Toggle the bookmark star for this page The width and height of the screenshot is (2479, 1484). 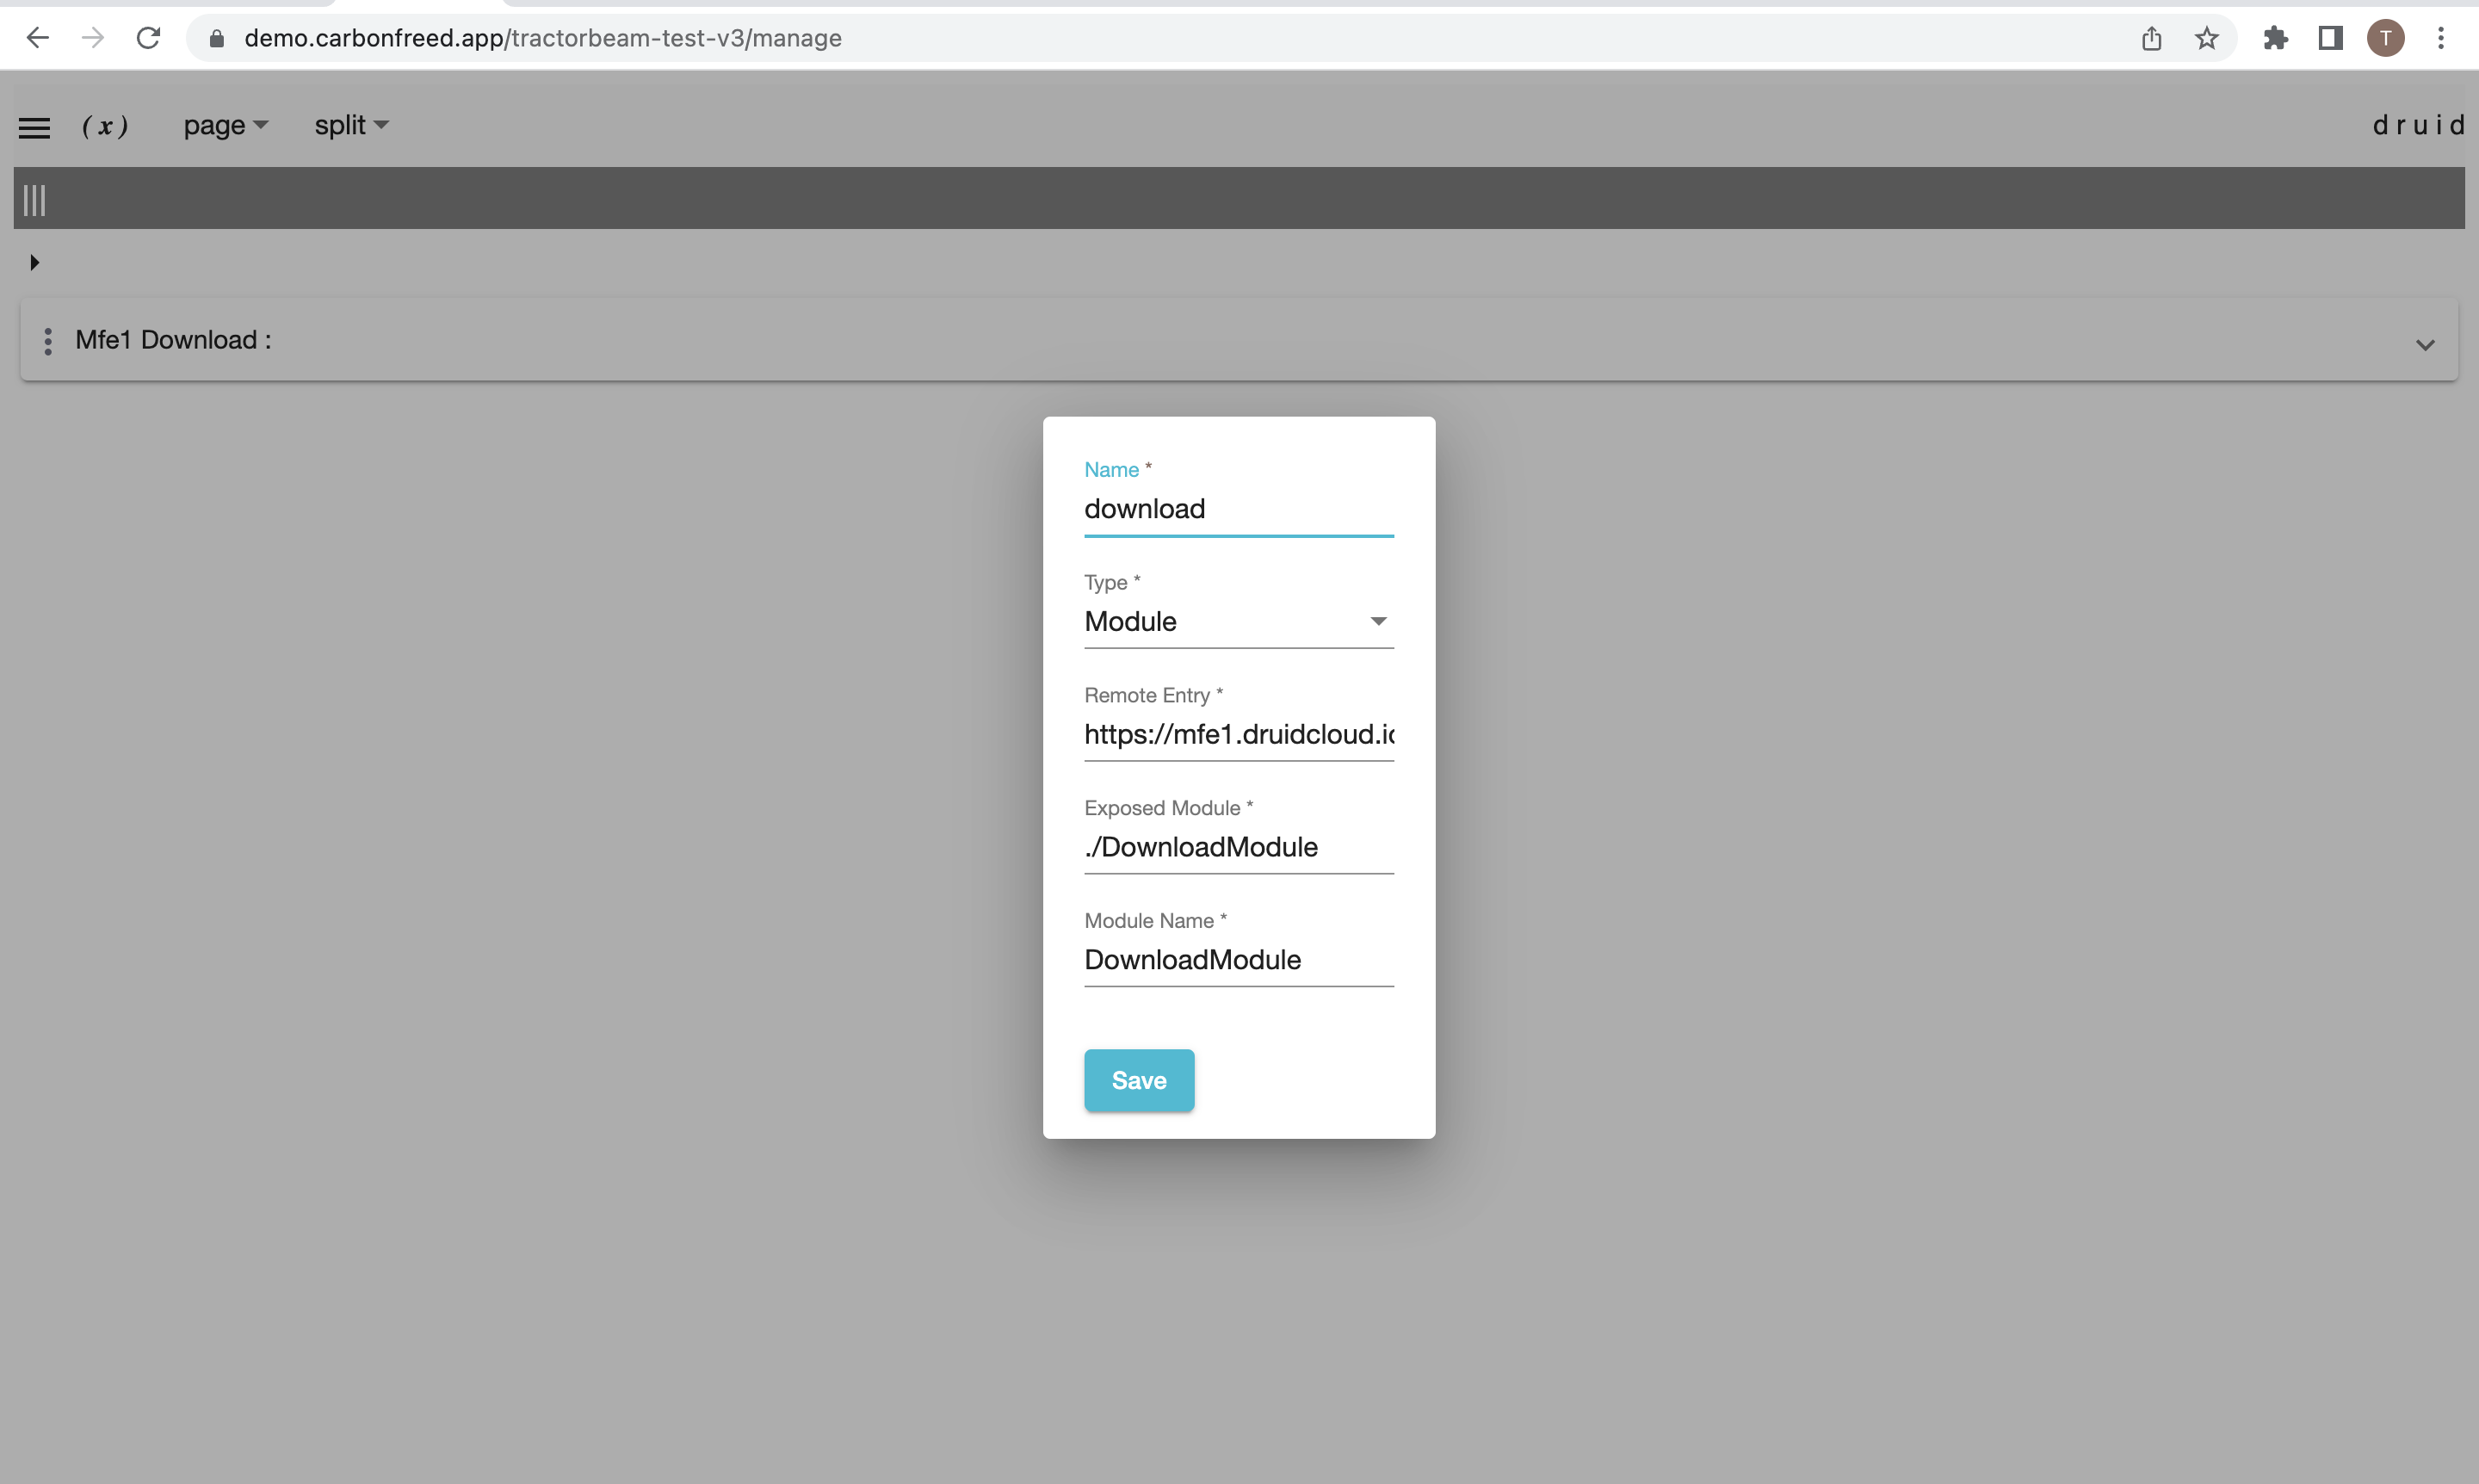pyautogui.click(x=2206, y=38)
